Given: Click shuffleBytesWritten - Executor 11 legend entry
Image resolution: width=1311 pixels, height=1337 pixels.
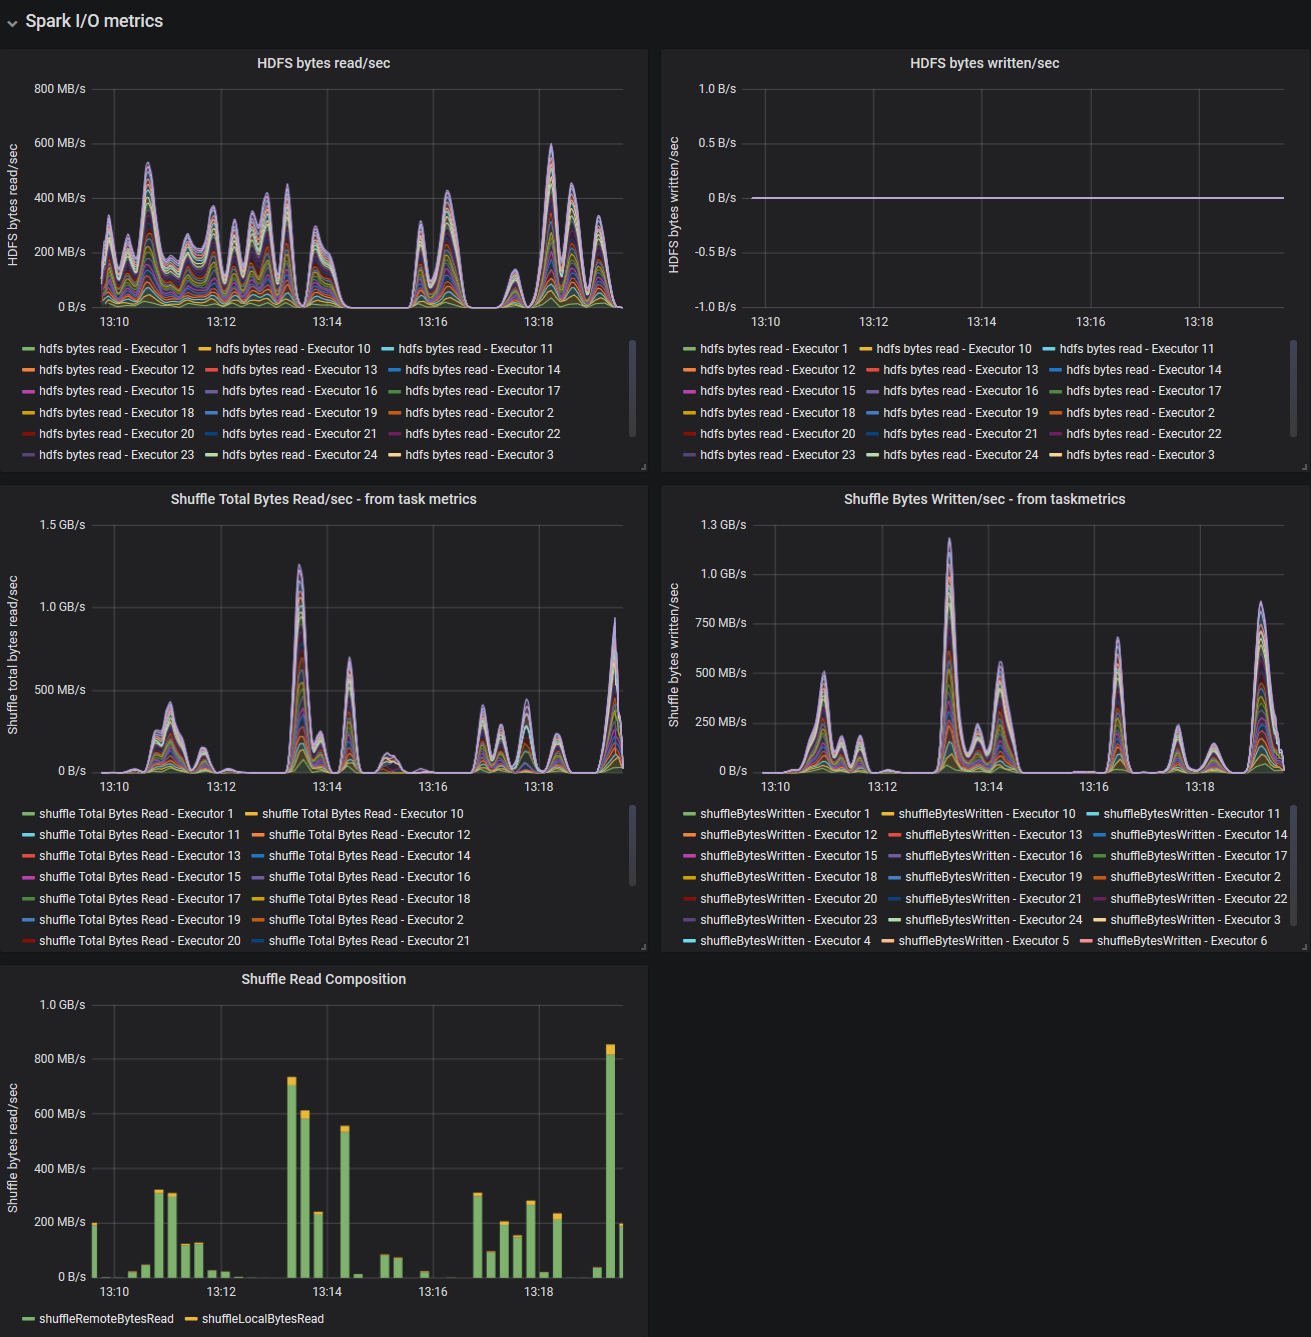Looking at the screenshot, I should [1192, 814].
